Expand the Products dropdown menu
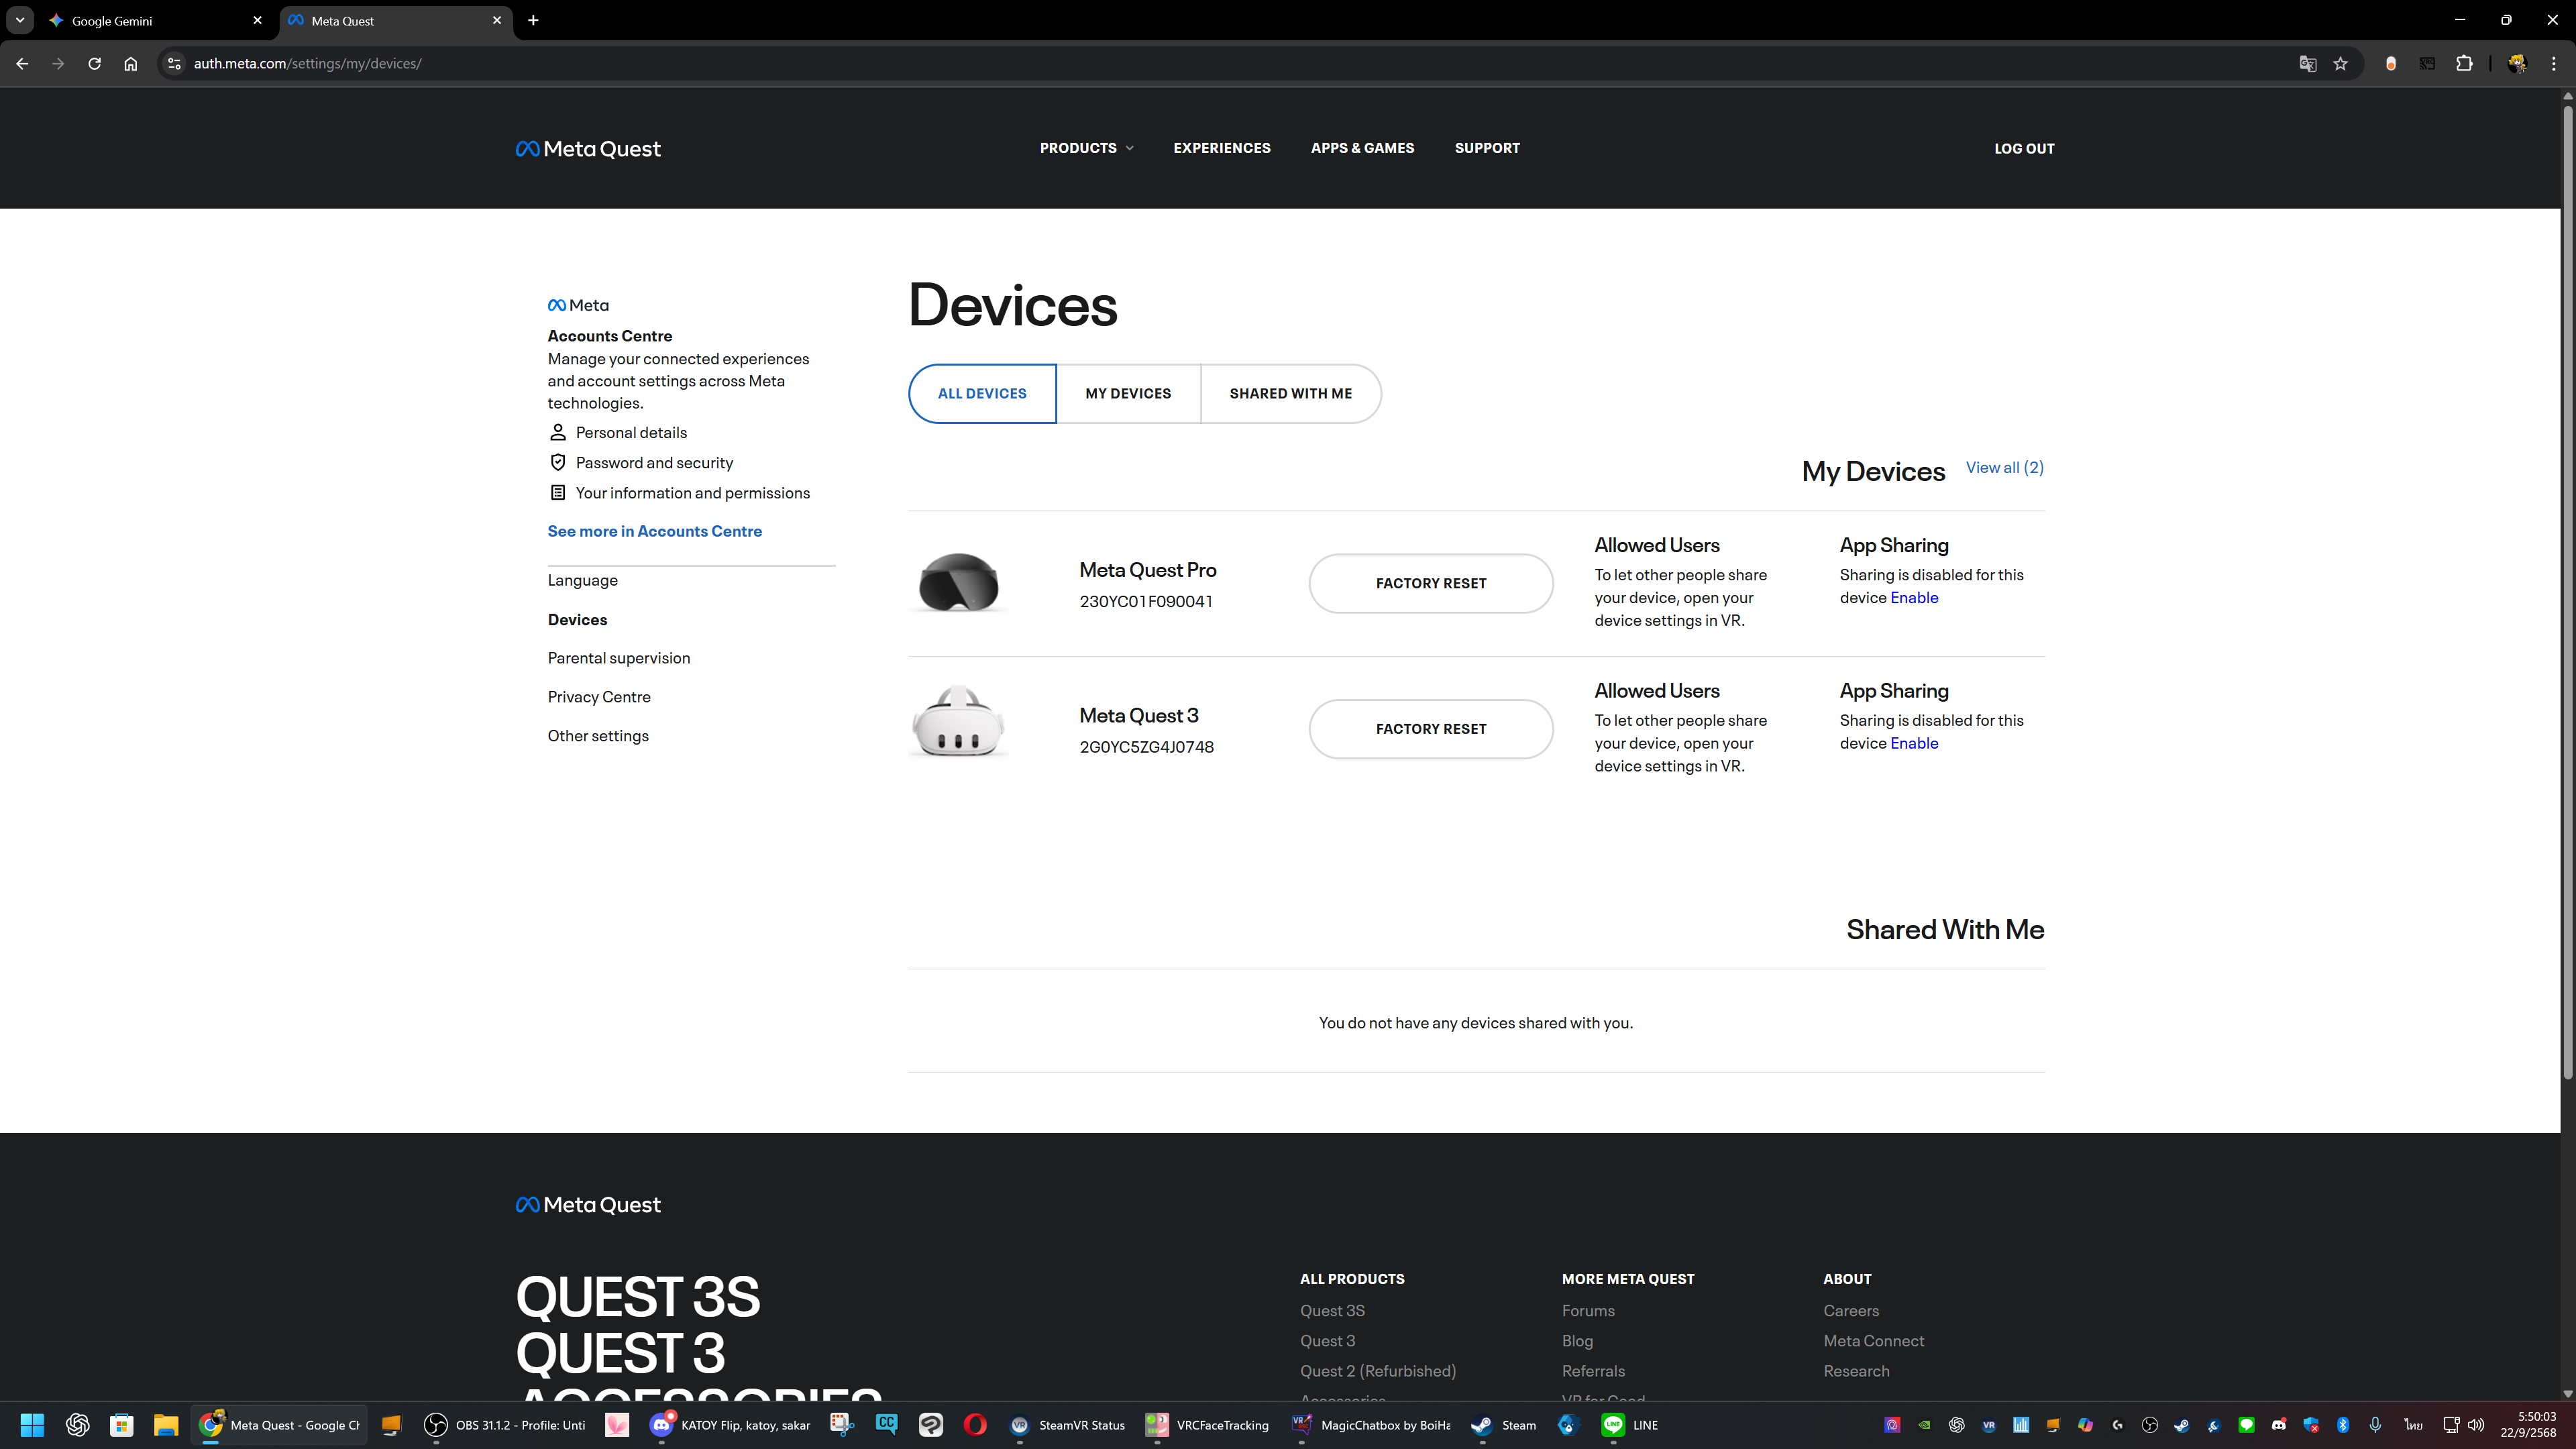2576x1449 pixels. [x=1086, y=148]
